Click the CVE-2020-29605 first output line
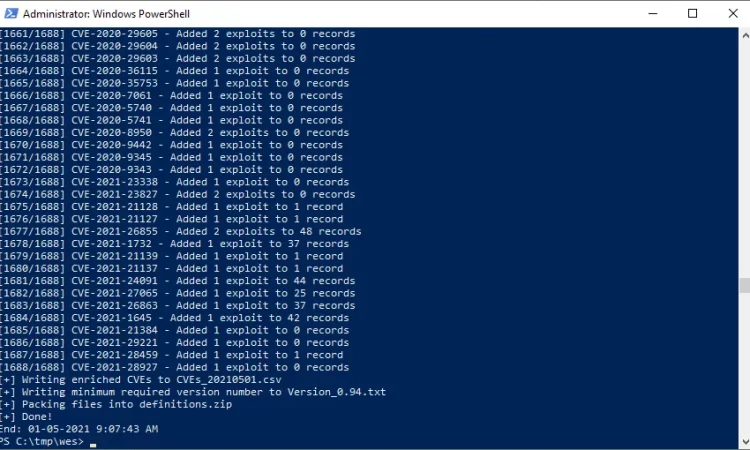 (177, 34)
